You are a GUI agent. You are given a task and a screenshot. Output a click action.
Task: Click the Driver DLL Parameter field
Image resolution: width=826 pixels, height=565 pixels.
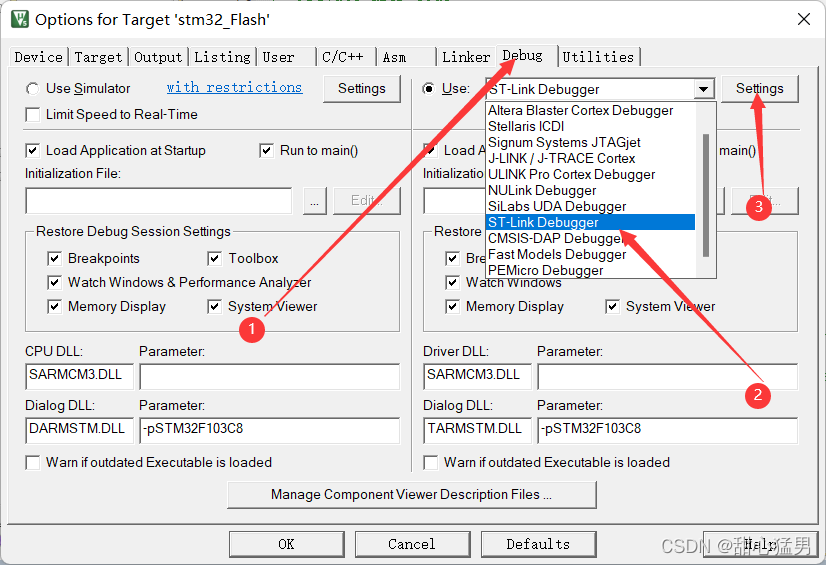(667, 376)
